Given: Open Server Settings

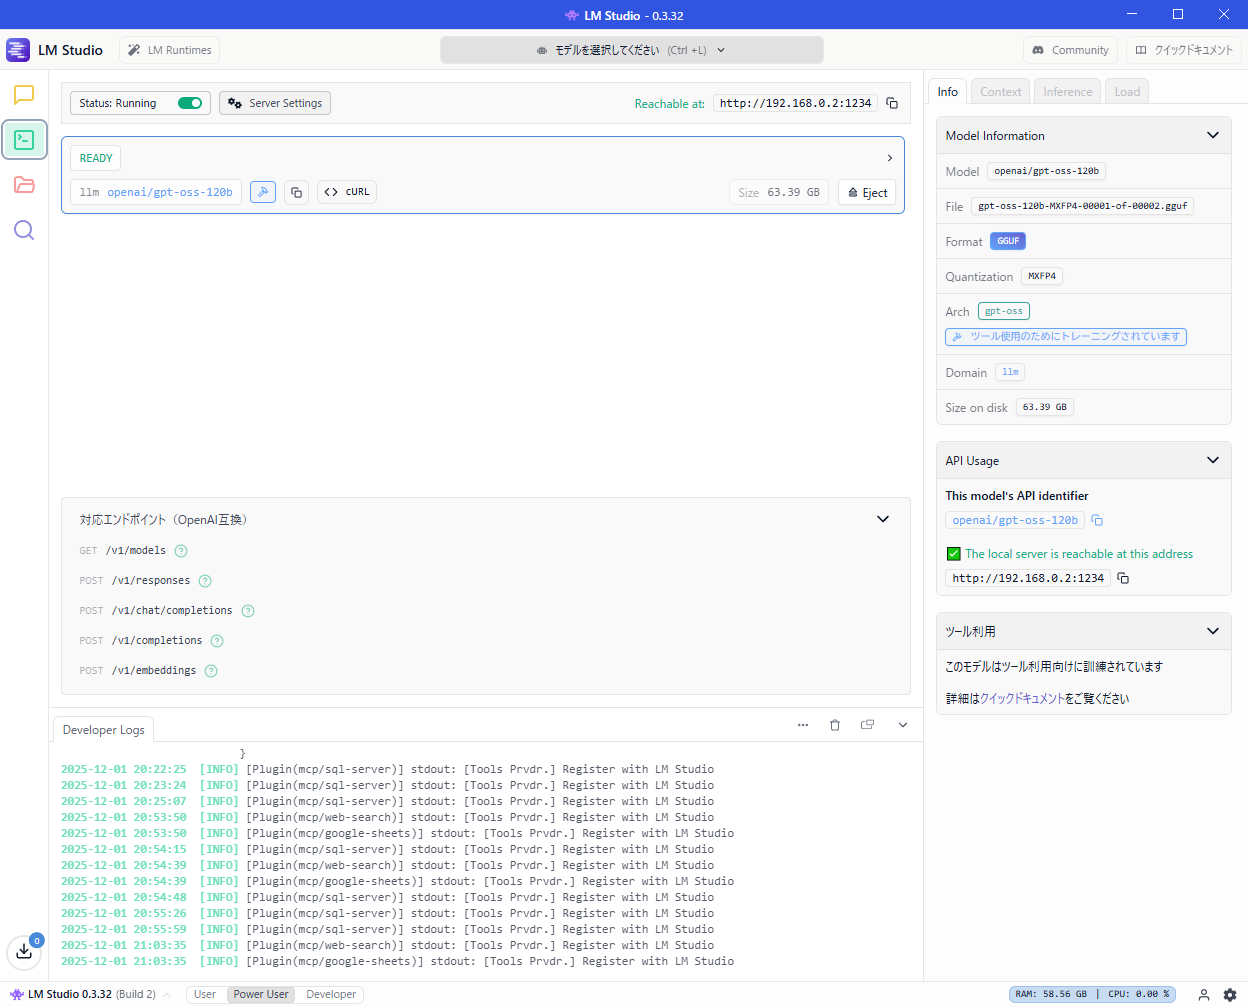Looking at the screenshot, I should [274, 102].
